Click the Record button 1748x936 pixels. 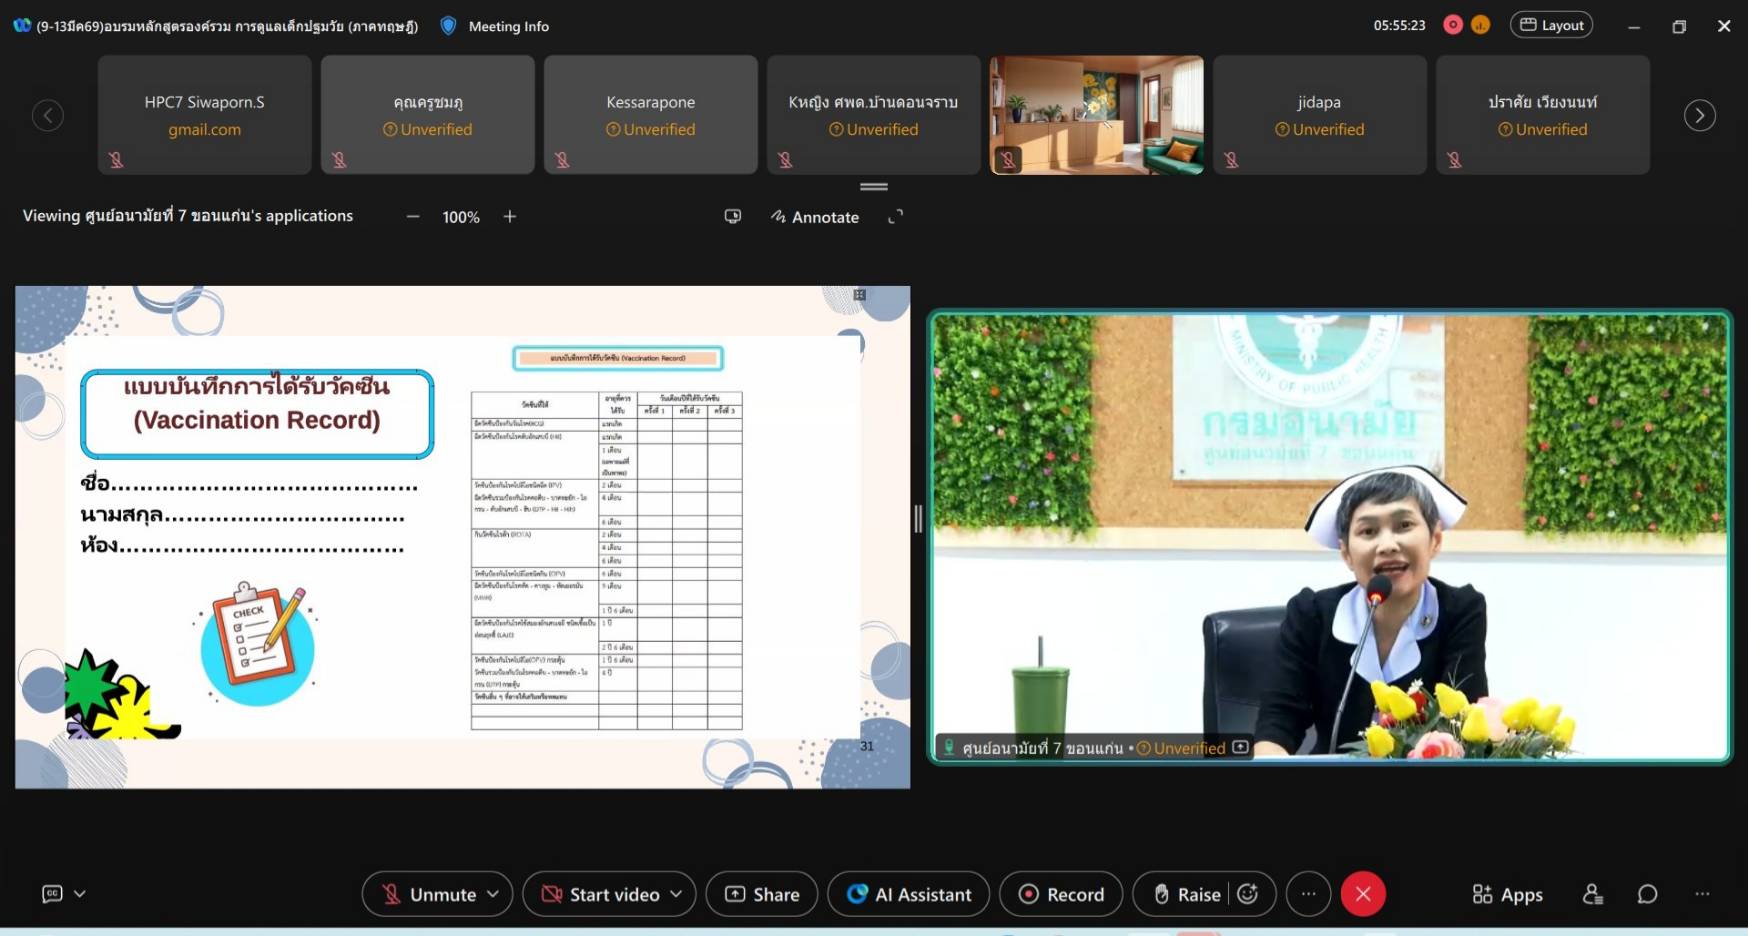click(1061, 894)
